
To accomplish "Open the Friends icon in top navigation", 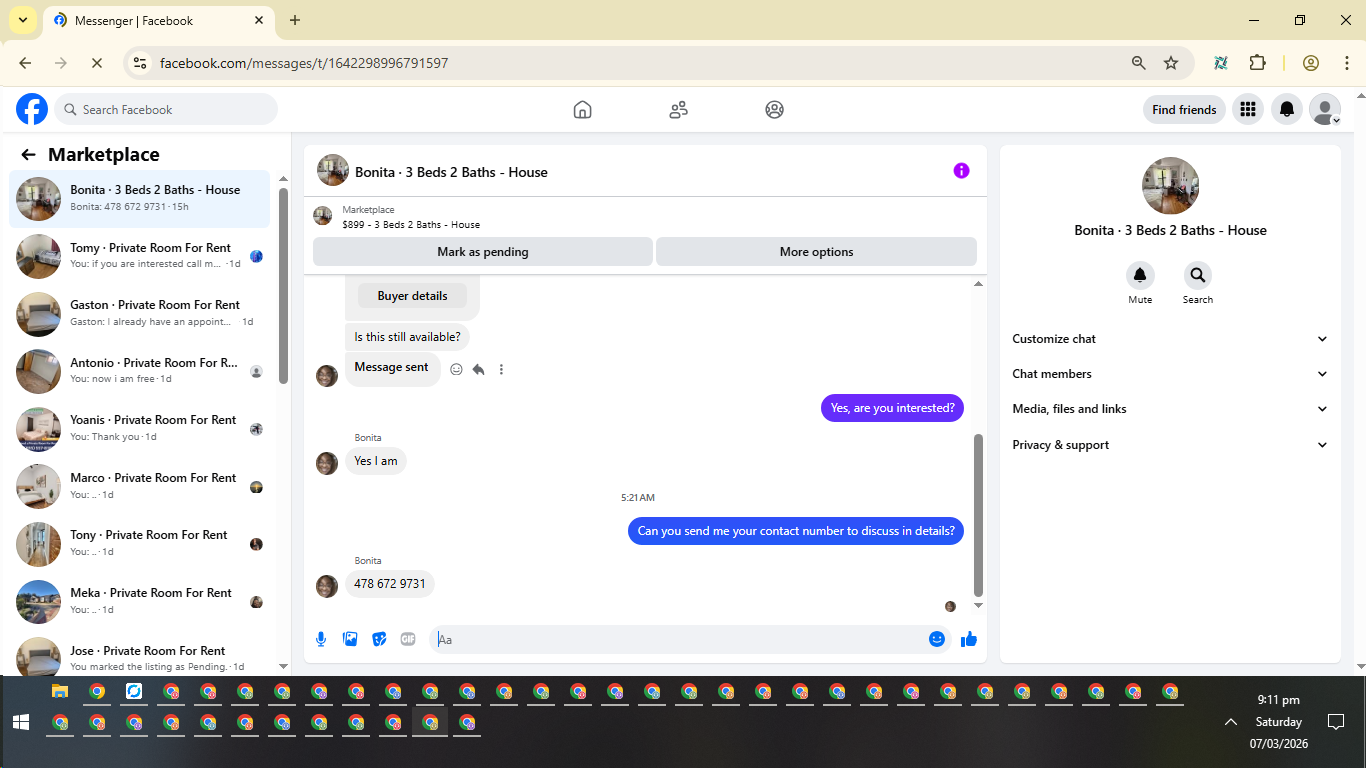I will (x=678, y=110).
